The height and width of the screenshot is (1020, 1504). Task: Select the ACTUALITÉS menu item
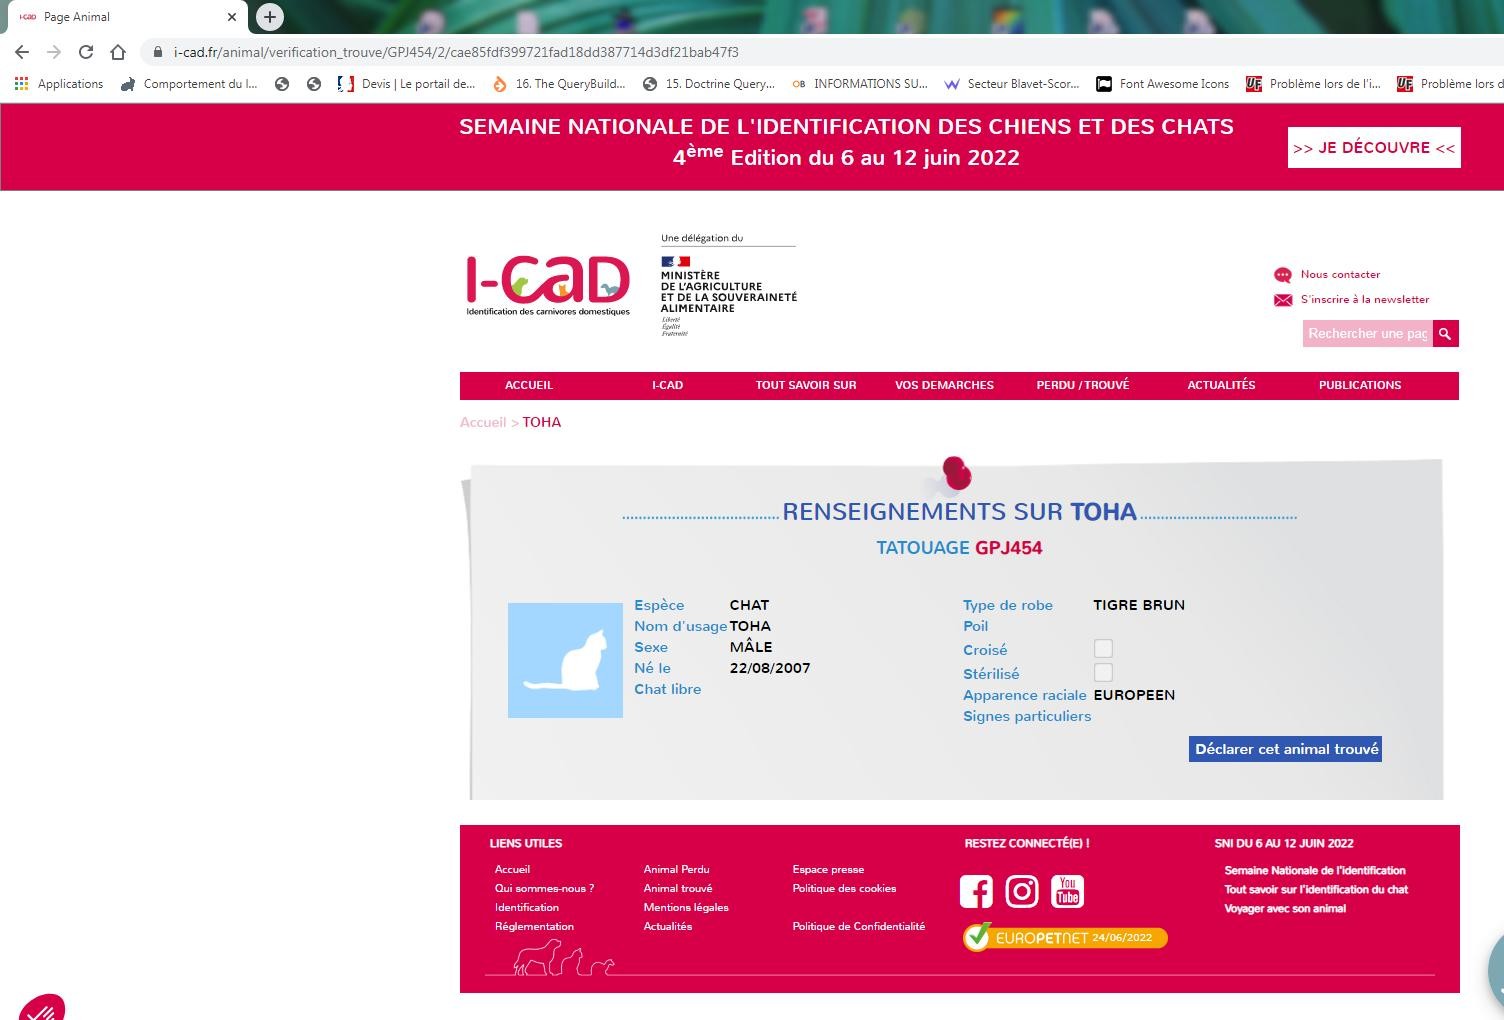point(1220,385)
